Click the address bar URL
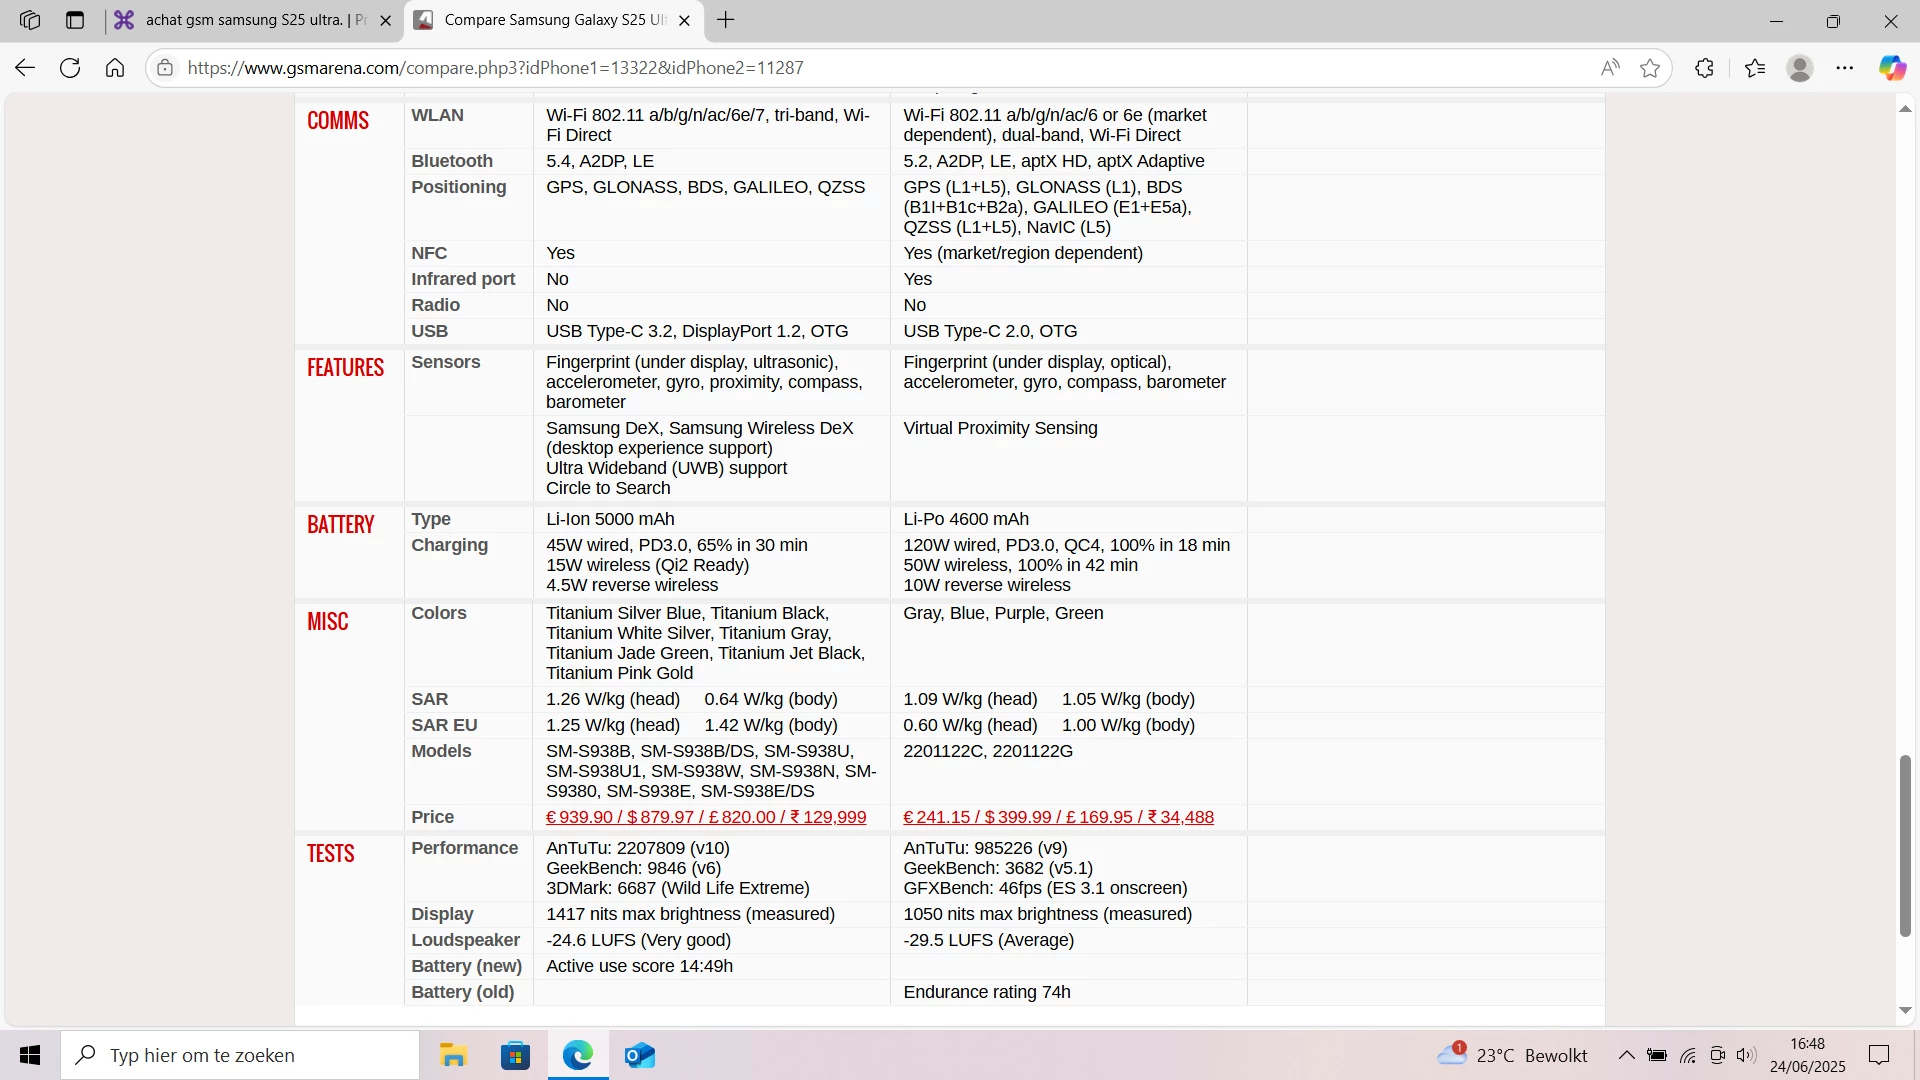 [x=495, y=68]
